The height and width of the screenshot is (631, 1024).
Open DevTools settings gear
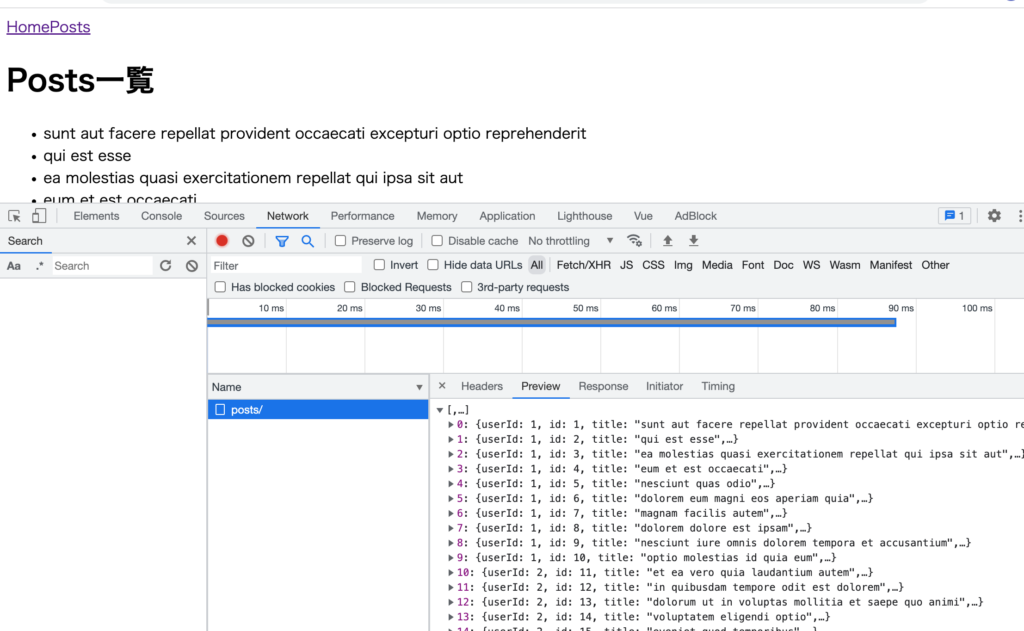pos(994,216)
